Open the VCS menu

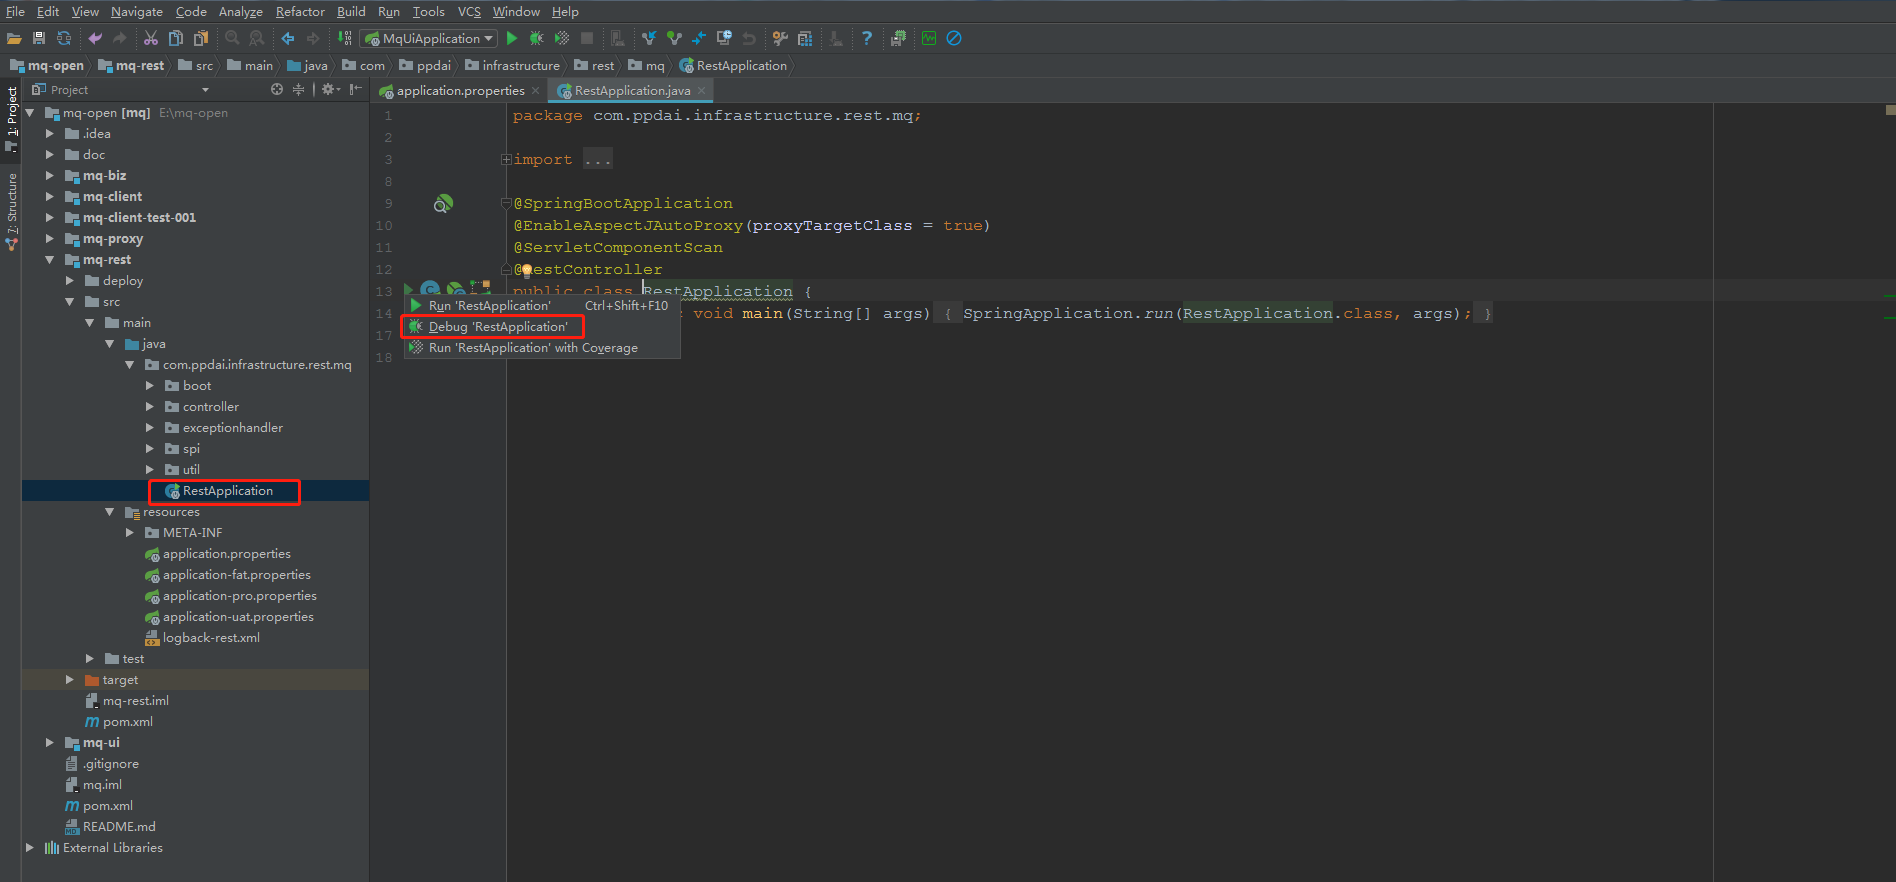click(469, 11)
